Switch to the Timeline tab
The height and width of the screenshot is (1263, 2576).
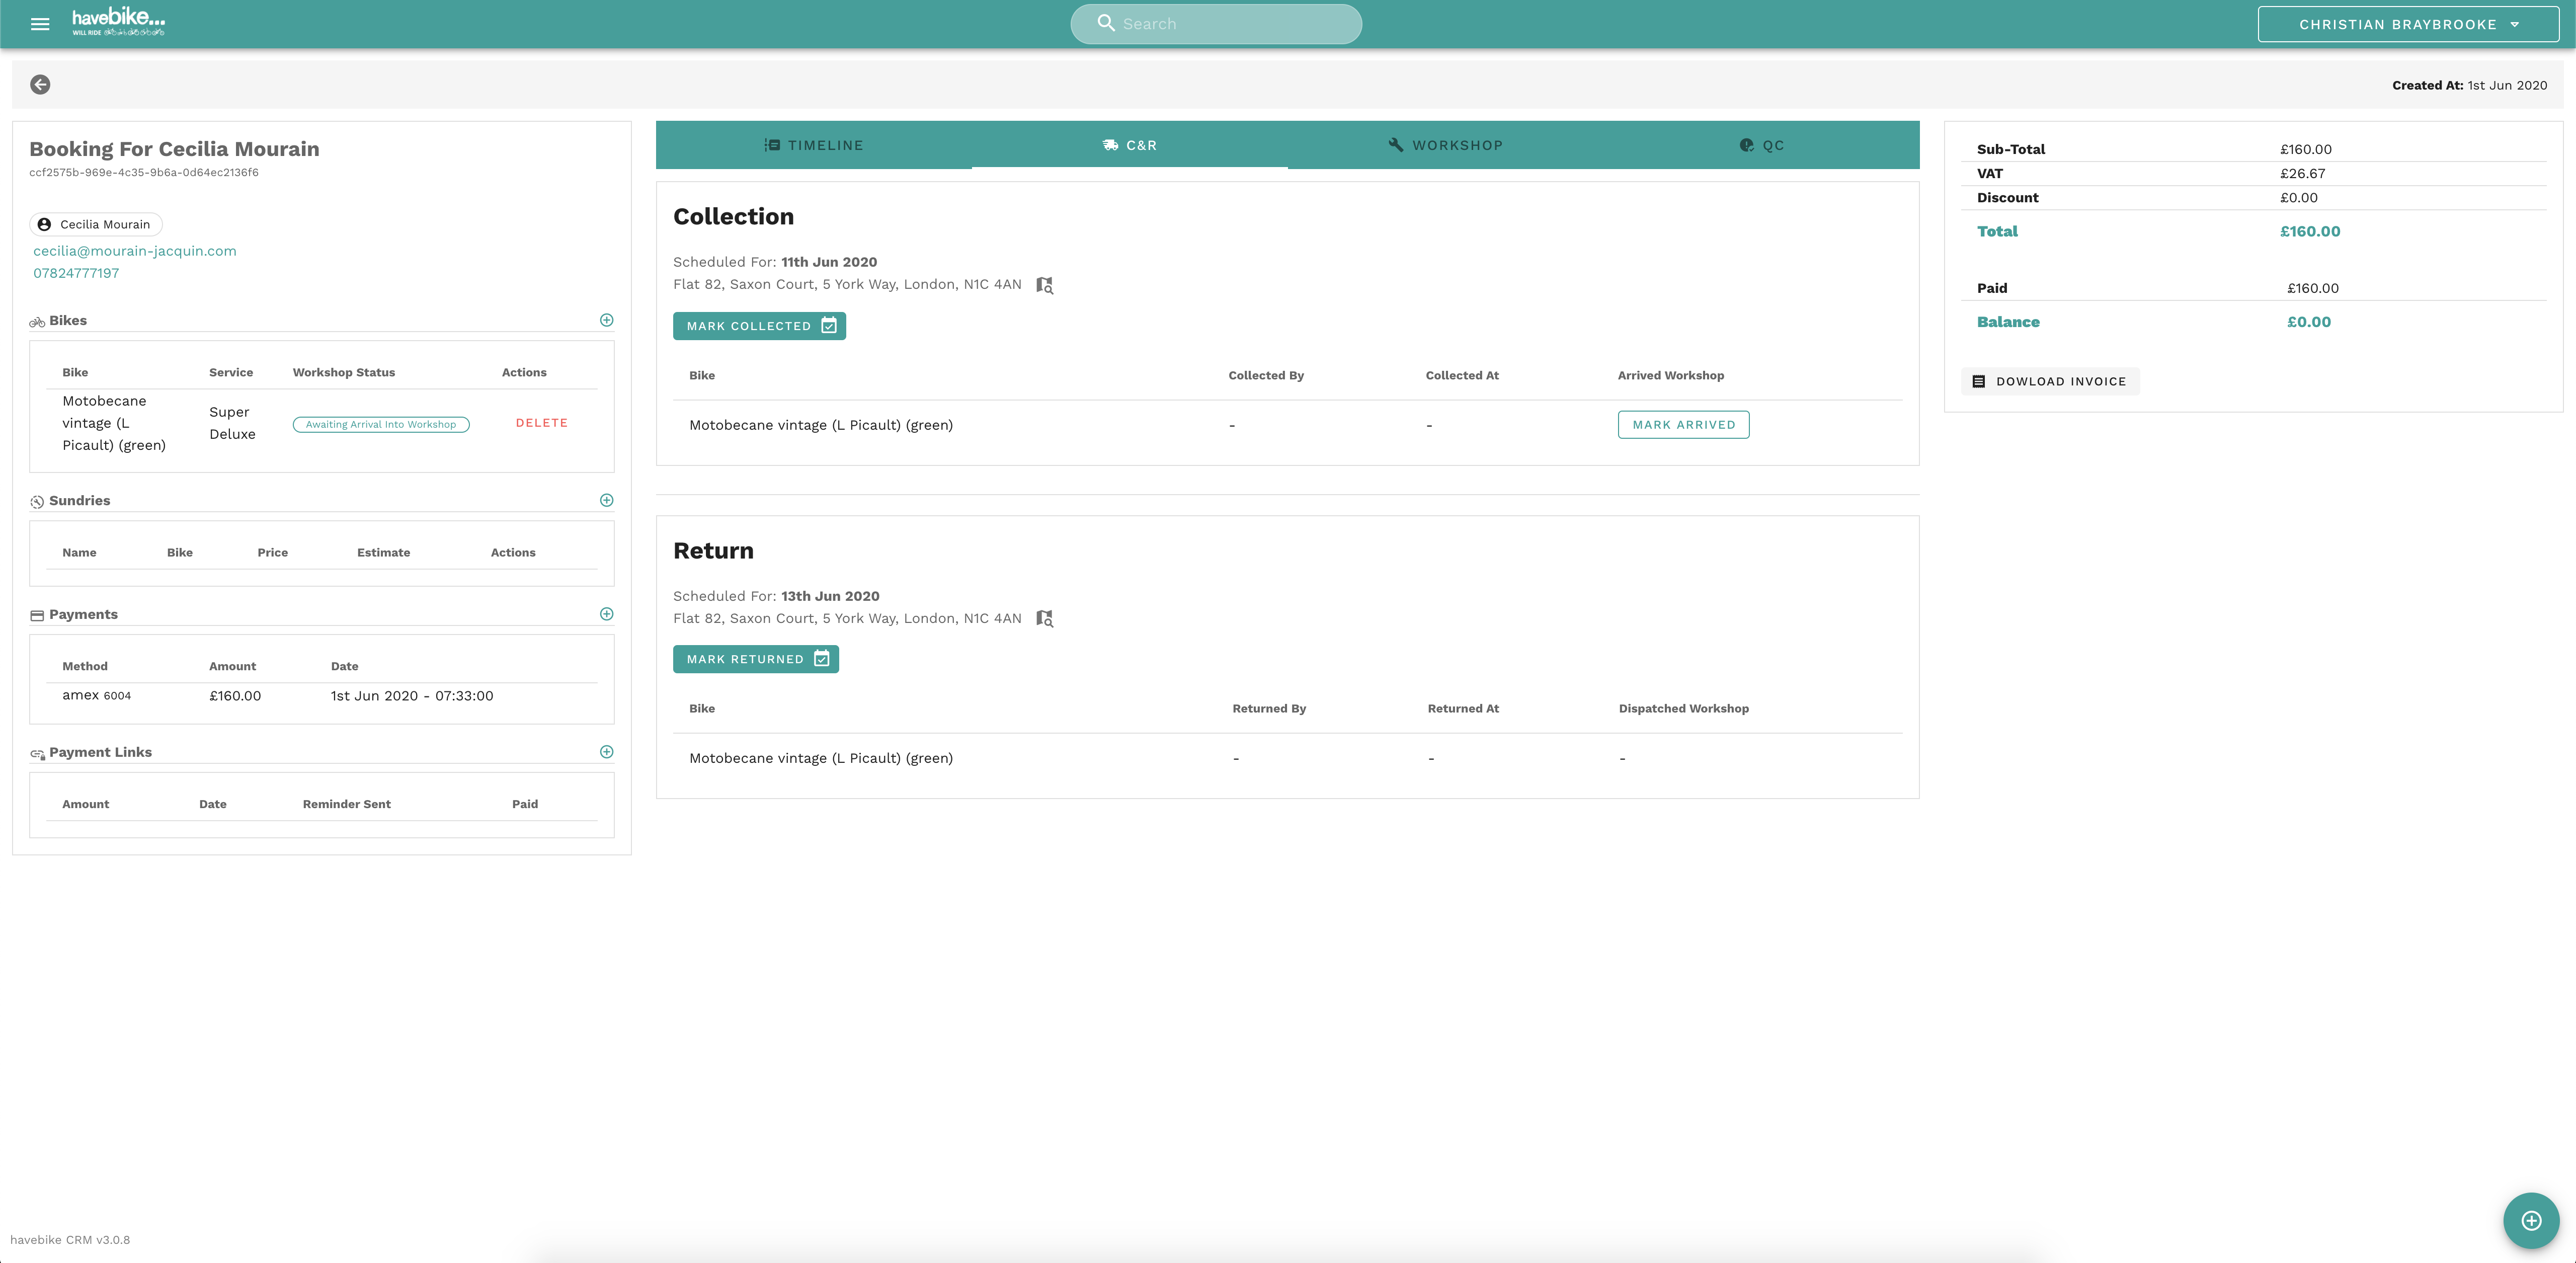pyautogui.click(x=813, y=145)
